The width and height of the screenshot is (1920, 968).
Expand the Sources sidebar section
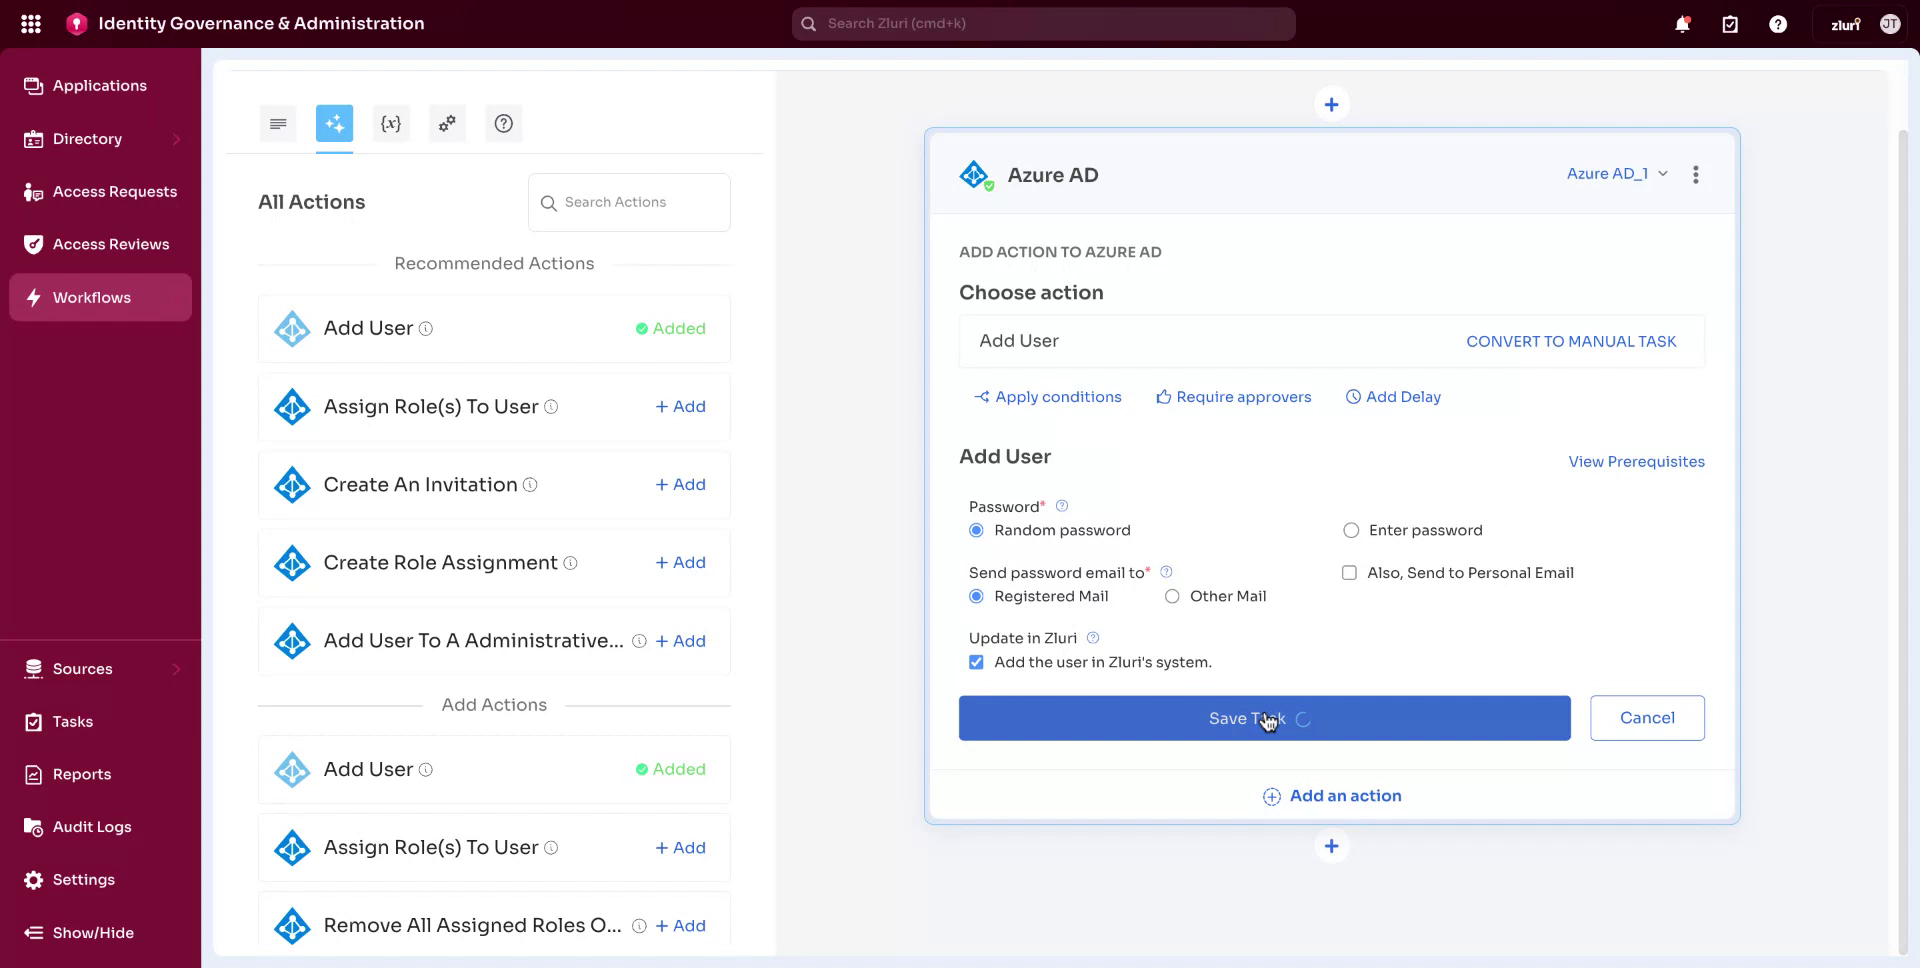[83, 668]
